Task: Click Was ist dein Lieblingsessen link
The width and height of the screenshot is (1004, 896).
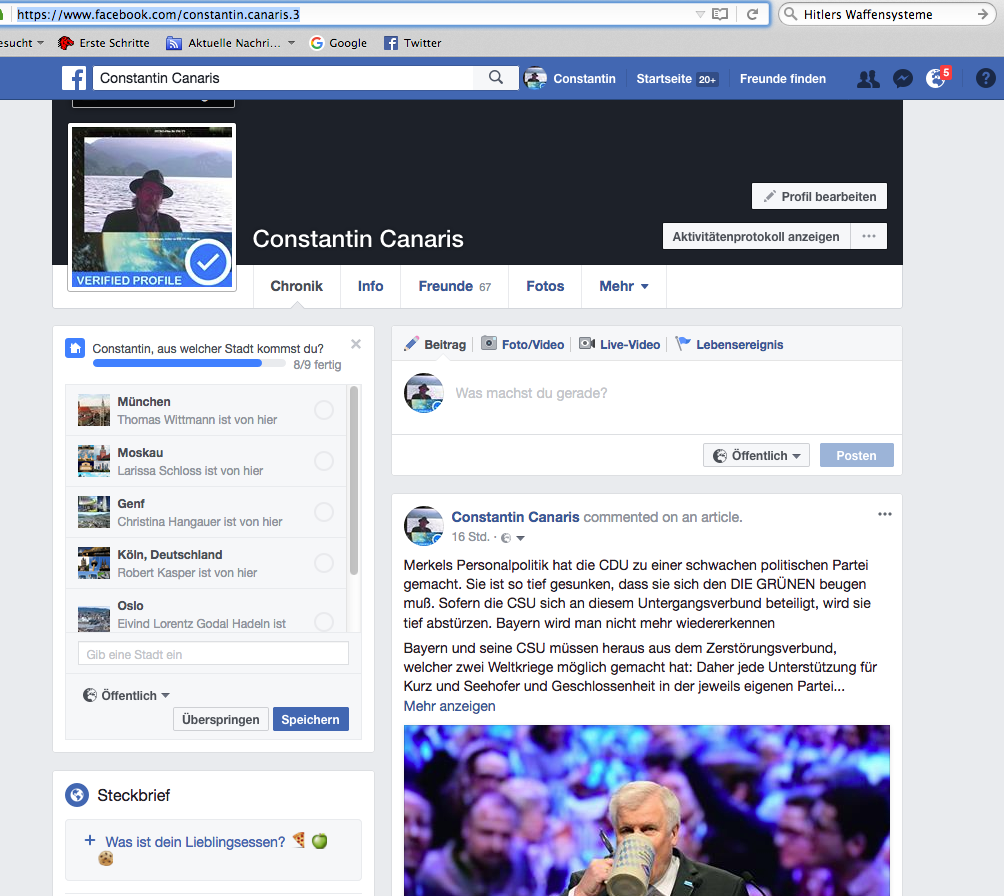Action: pyautogui.click(x=195, y=842)
